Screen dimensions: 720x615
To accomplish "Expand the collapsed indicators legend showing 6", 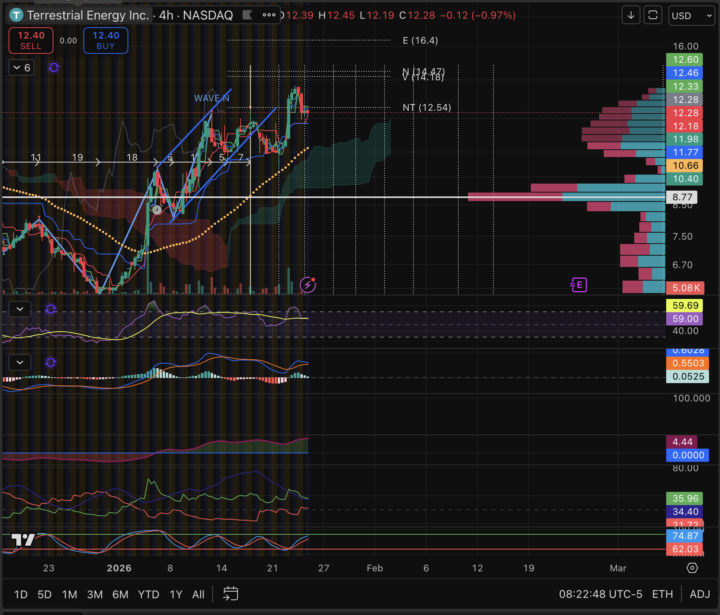I will tap(22, 68).
